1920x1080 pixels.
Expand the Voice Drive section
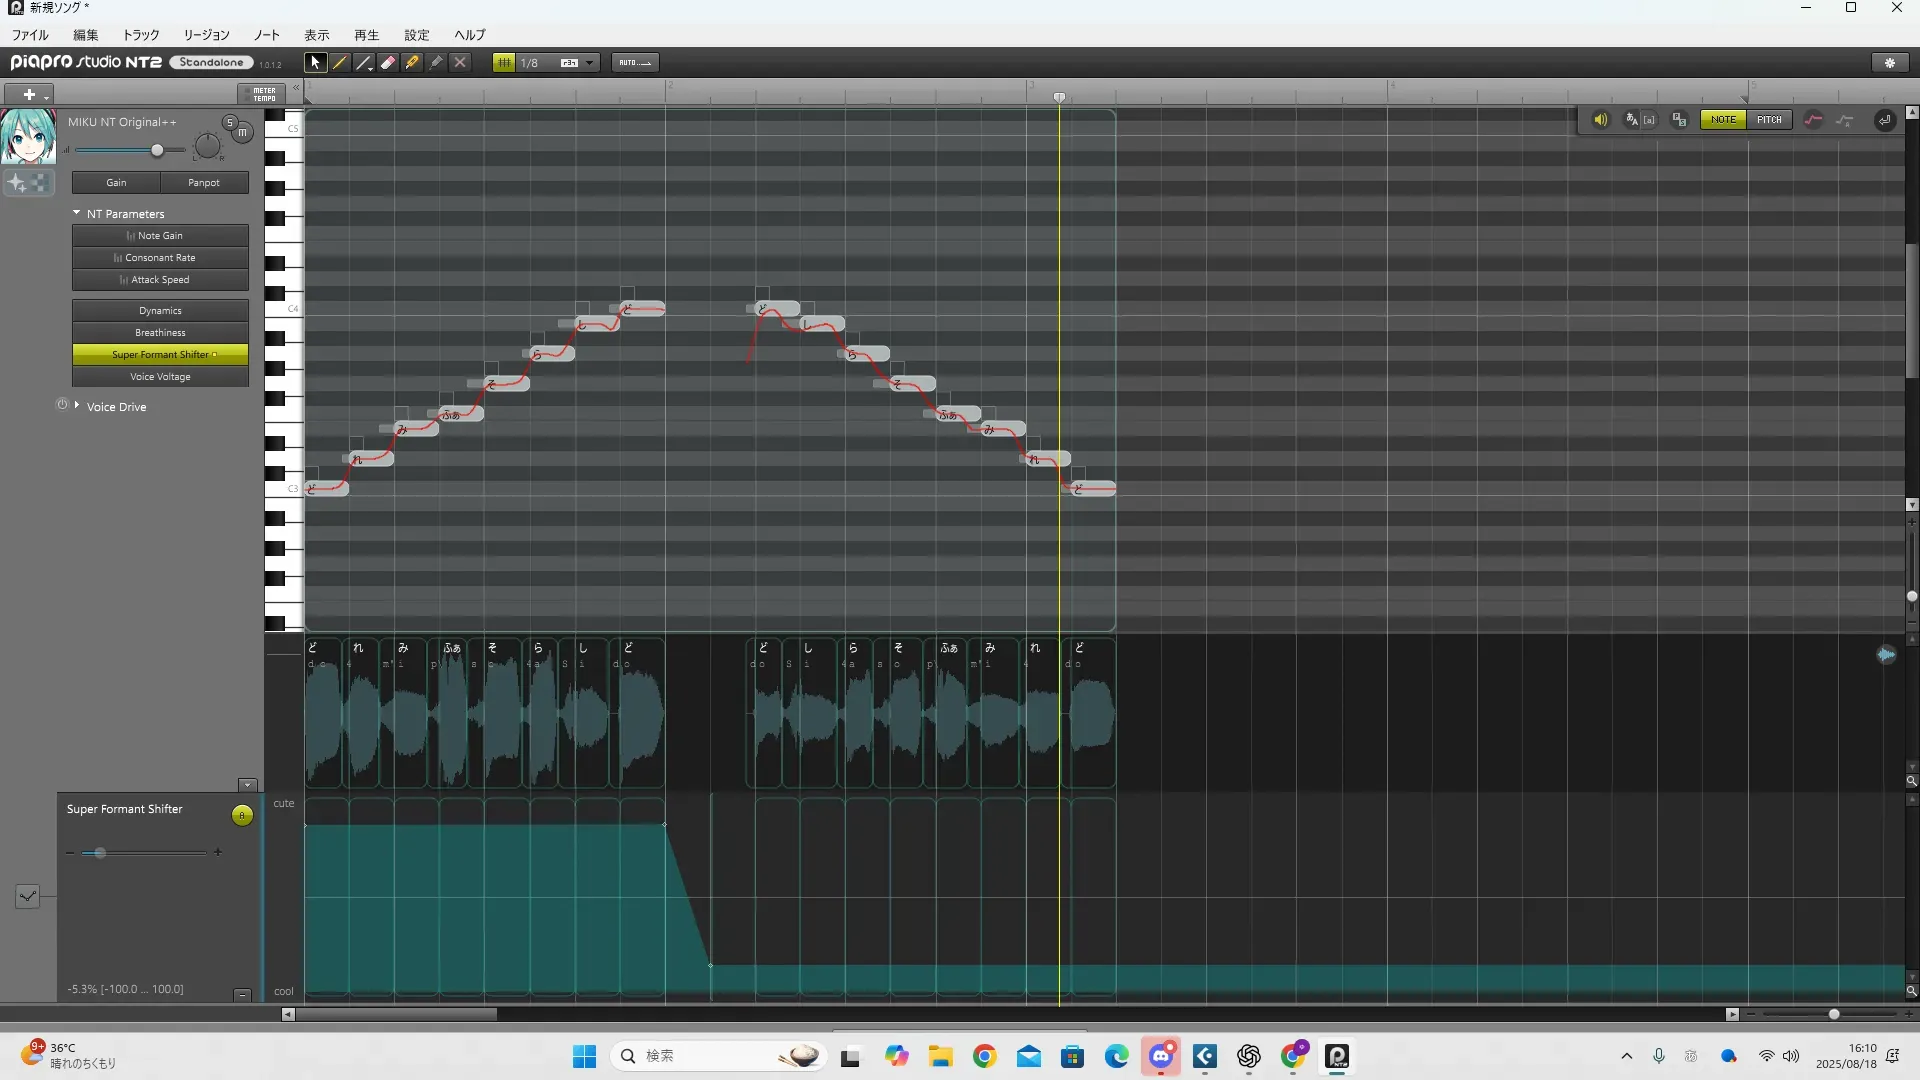[x=77, y=405]
